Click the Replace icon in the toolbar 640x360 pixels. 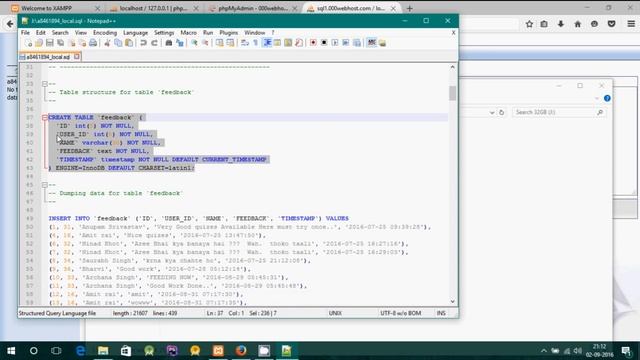point(180,43)
